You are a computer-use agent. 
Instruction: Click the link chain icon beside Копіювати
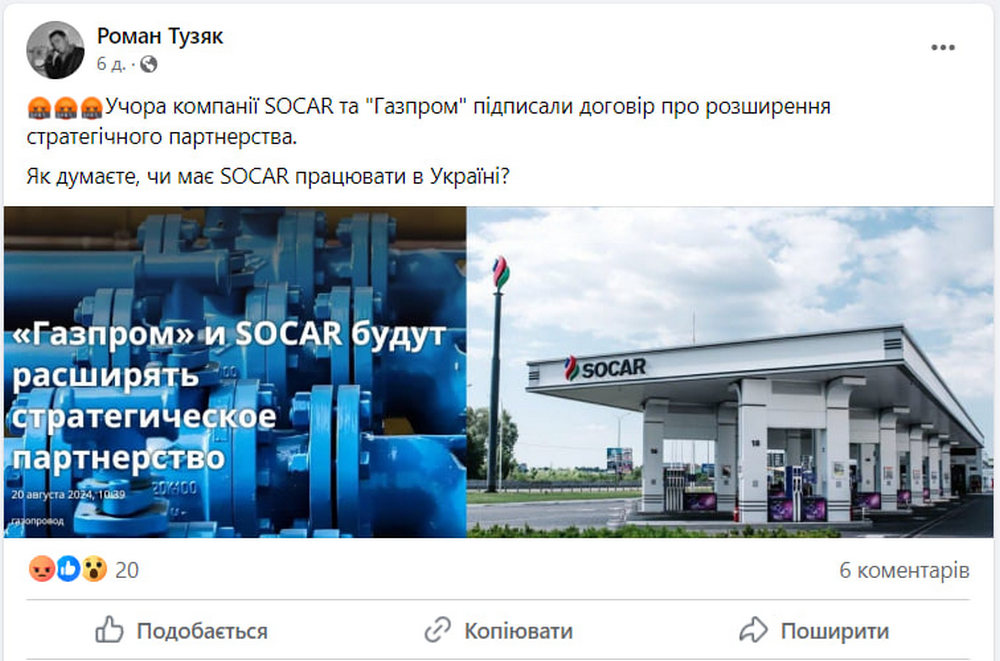tap(438, 630)
